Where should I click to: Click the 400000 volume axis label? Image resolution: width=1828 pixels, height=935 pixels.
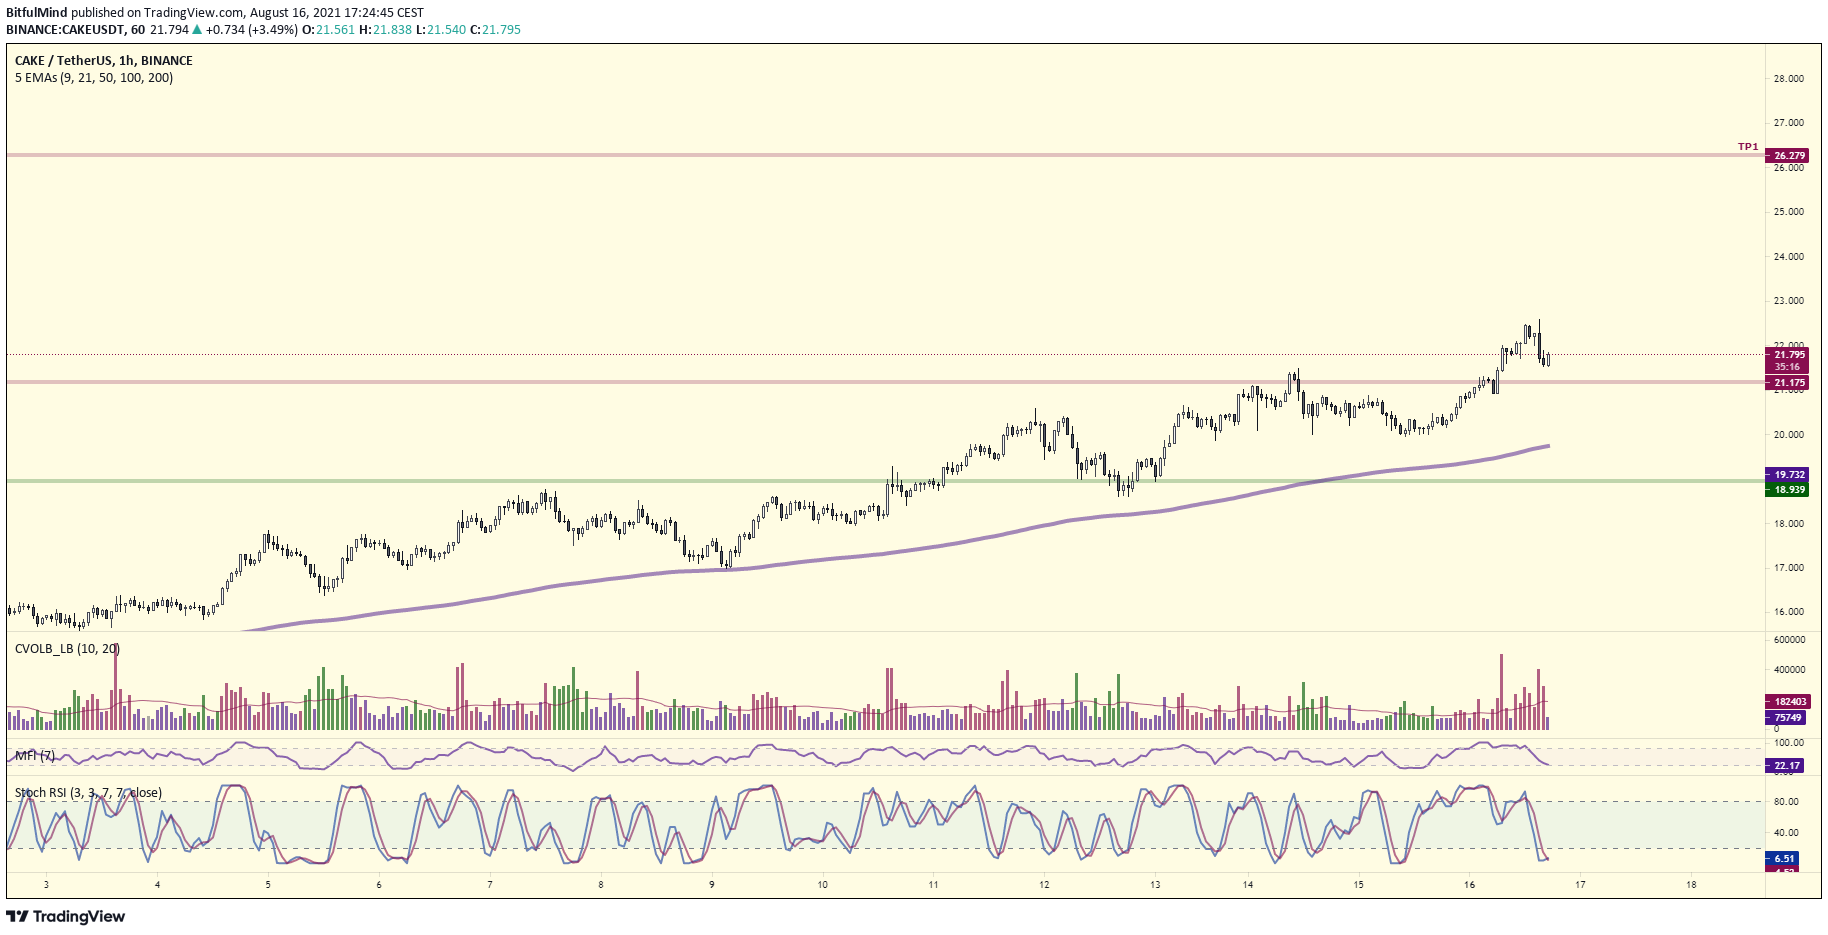pos(1789,670)
